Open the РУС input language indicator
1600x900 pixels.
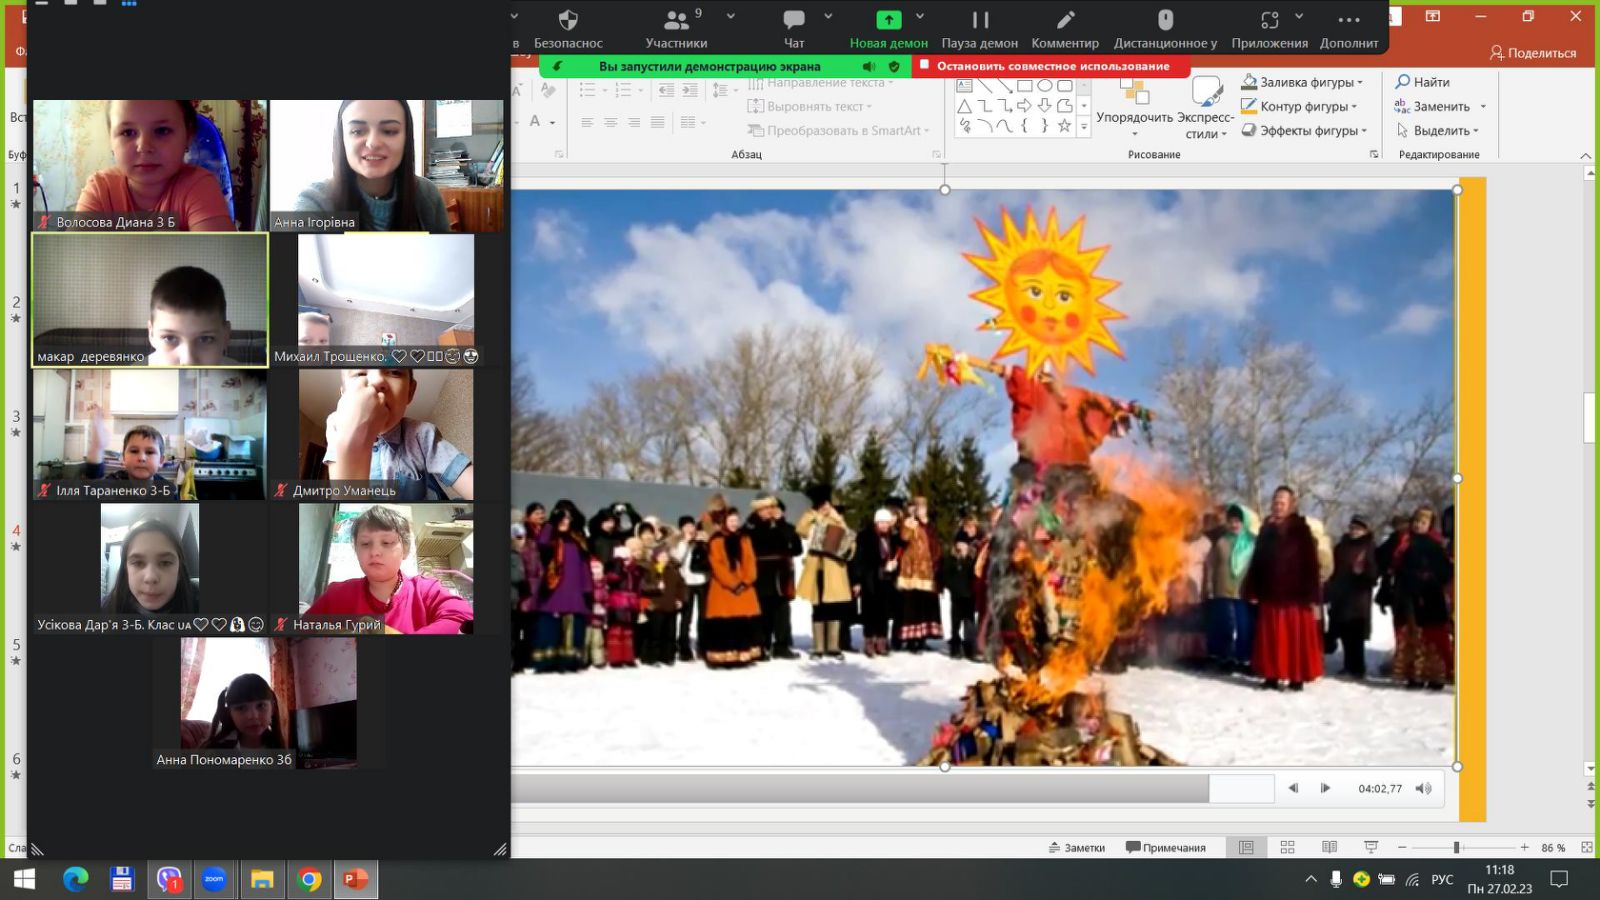point(1442,879)
